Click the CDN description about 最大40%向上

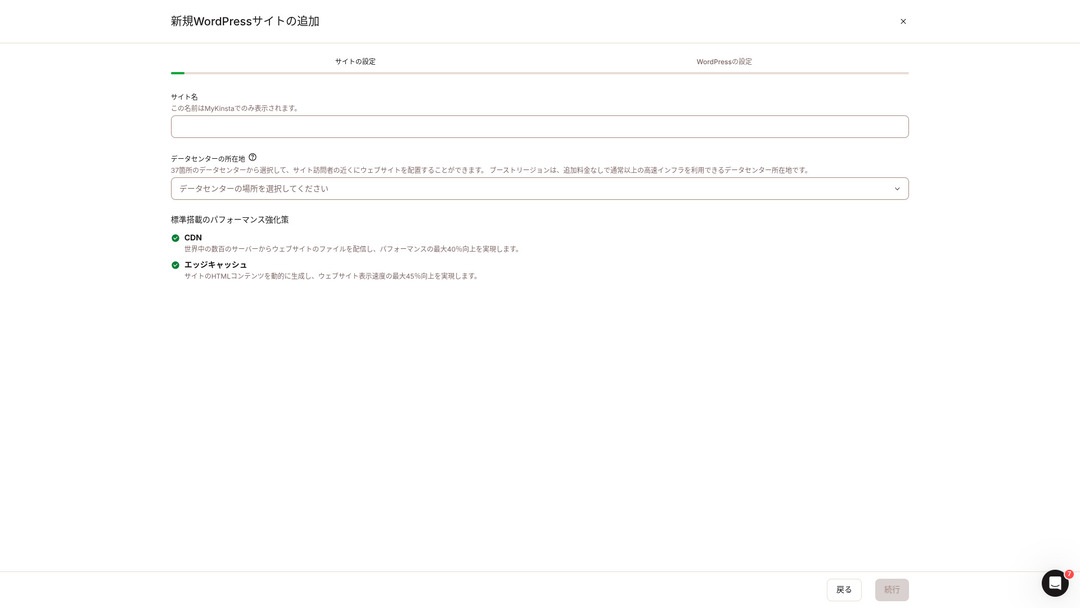[x=353, y=249]
